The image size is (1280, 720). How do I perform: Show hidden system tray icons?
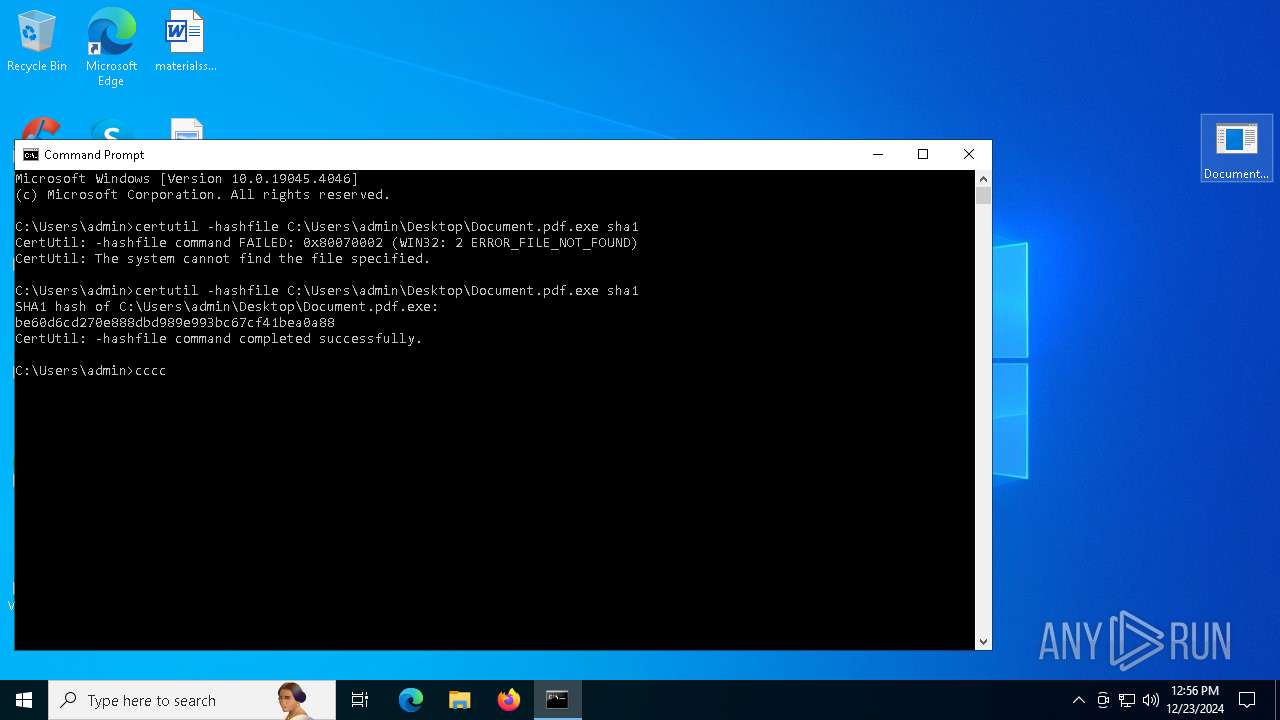(1078, 700)
